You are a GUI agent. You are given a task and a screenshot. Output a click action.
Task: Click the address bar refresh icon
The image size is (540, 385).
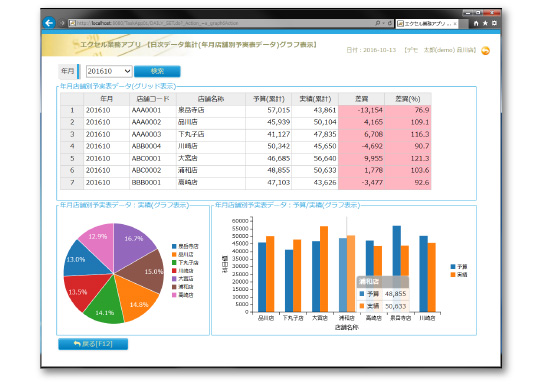click(390, 23)
